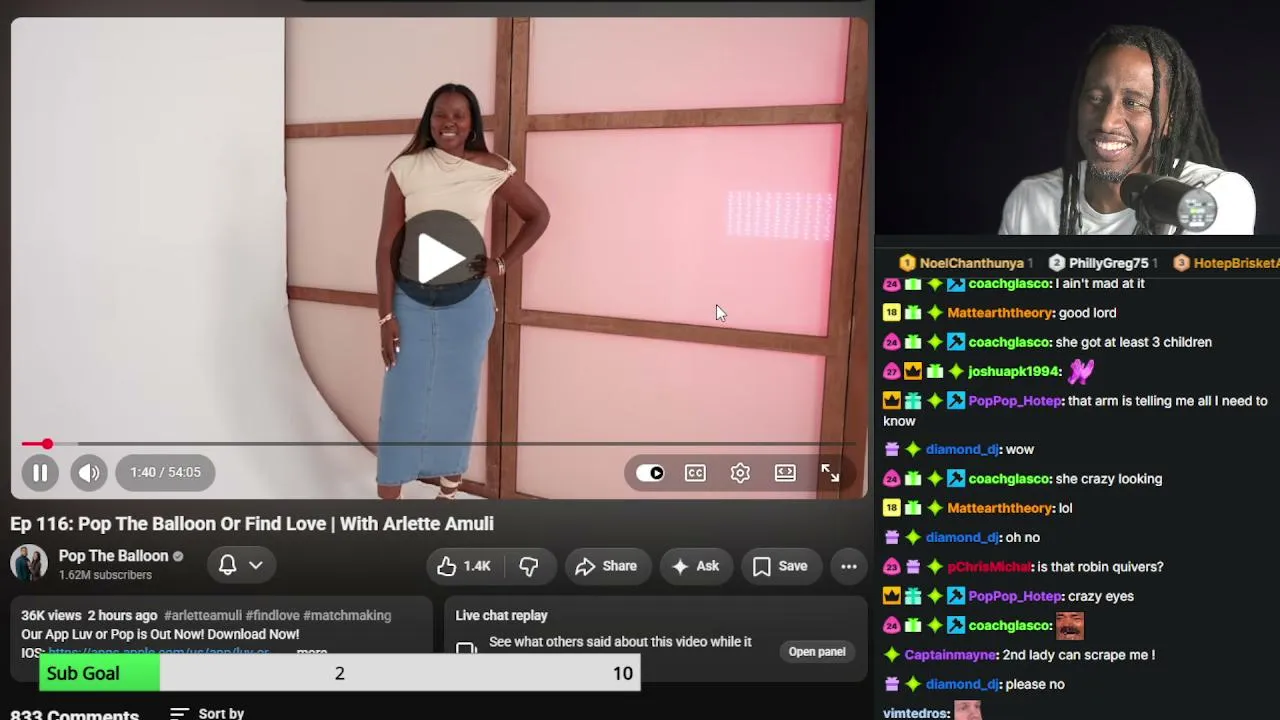The width and height of the screenshot is (1280, 720).
Task: Click the large center play overlay button
Action: tap(440, 258)
